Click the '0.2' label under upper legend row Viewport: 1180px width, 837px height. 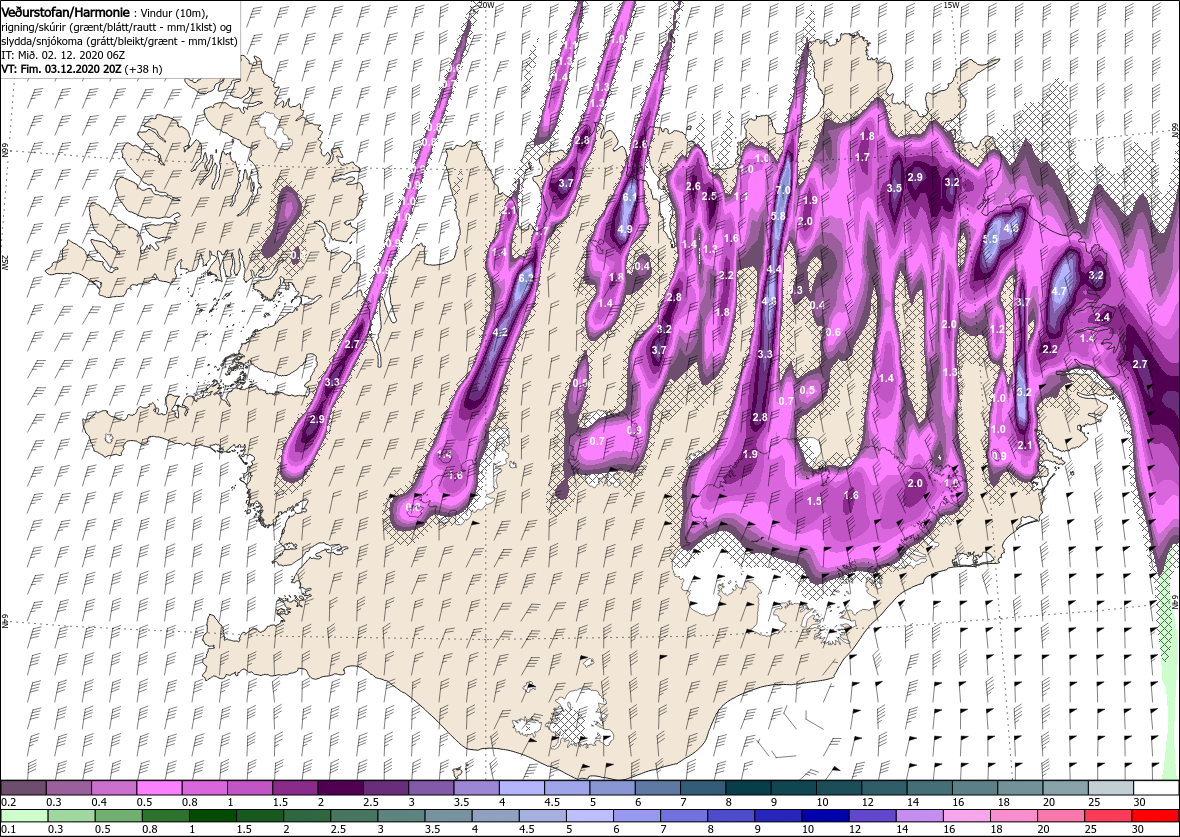coord(9,802)
